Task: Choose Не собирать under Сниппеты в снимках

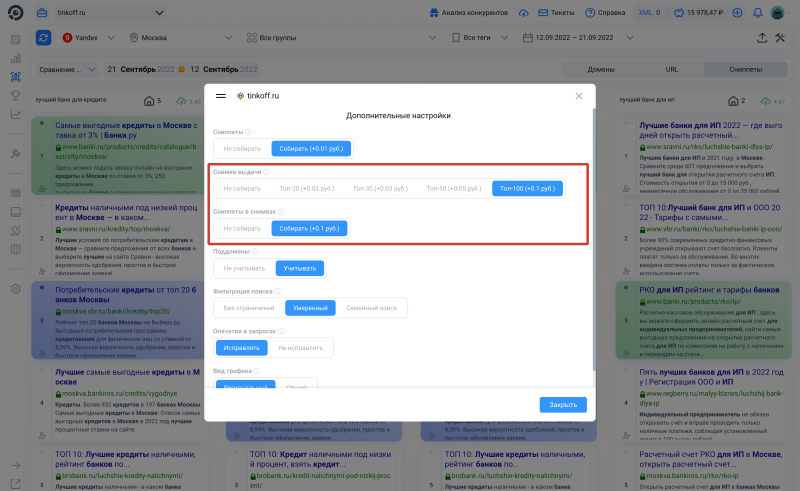Action: pos(242,228)
